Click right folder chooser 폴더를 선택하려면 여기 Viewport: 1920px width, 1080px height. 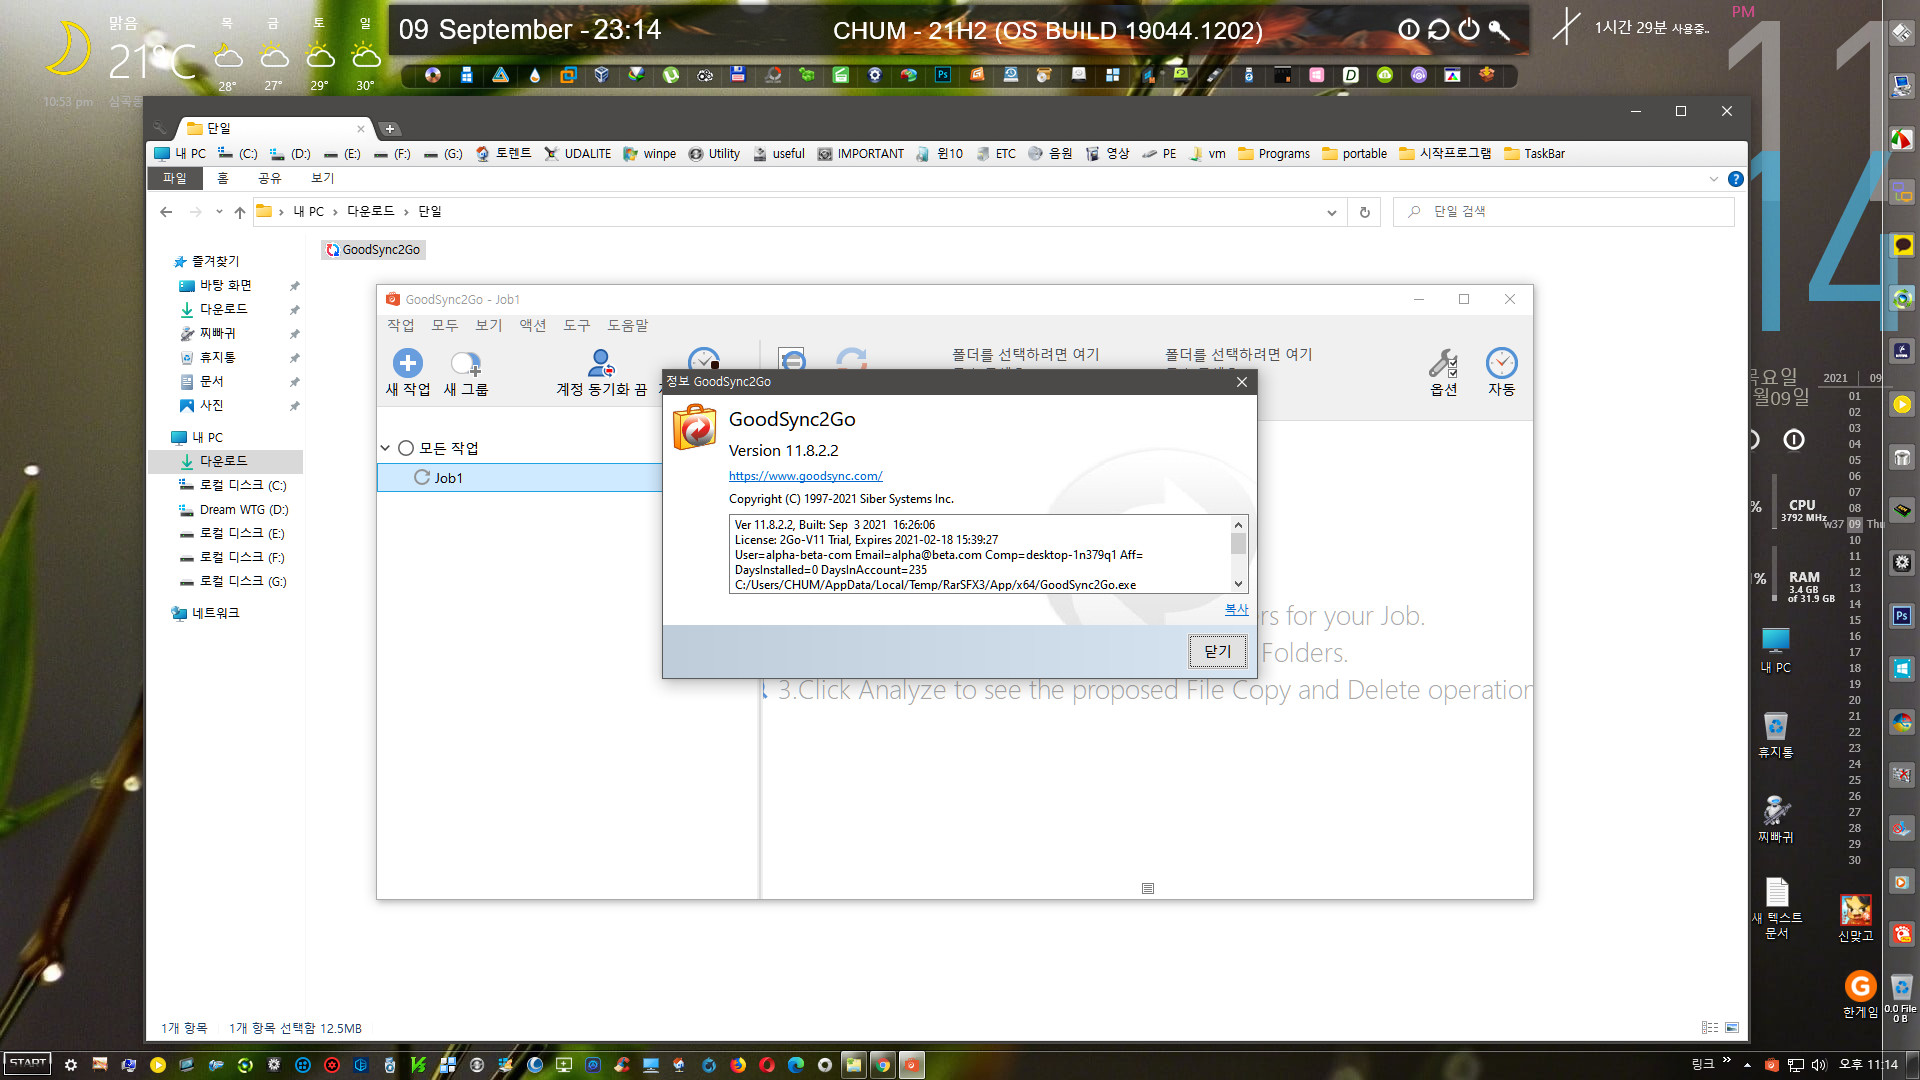point(1238,354)
